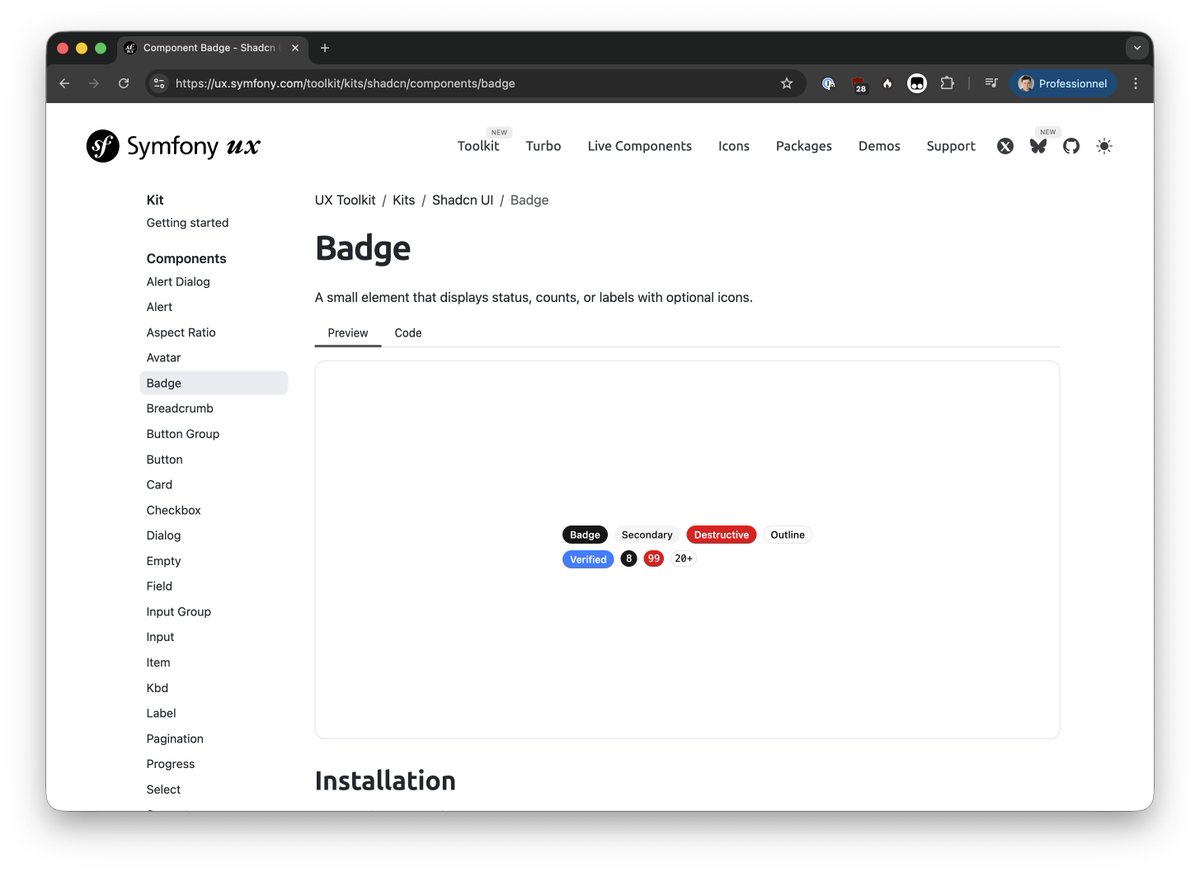Image resolution: width=1200 pixels, height=872 pixels.
Task: Click UX Toolkit breadcrumb link
Action: tap(345, 200)
